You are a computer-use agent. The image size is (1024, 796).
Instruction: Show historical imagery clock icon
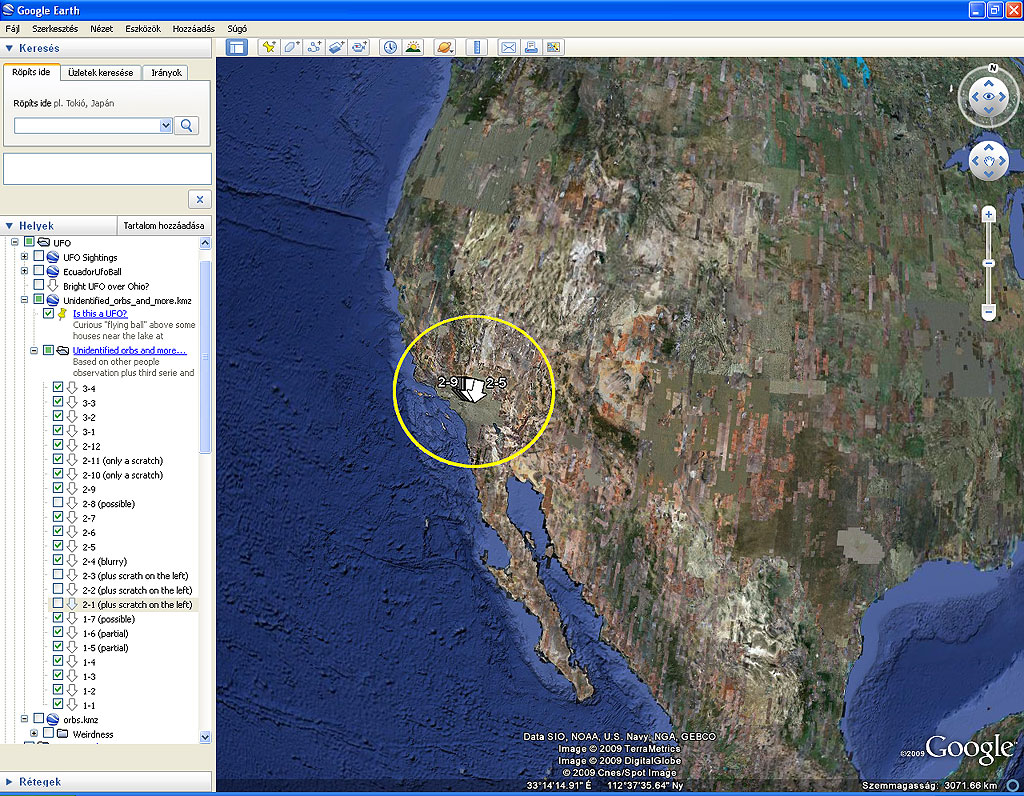(x=391, y=47)
